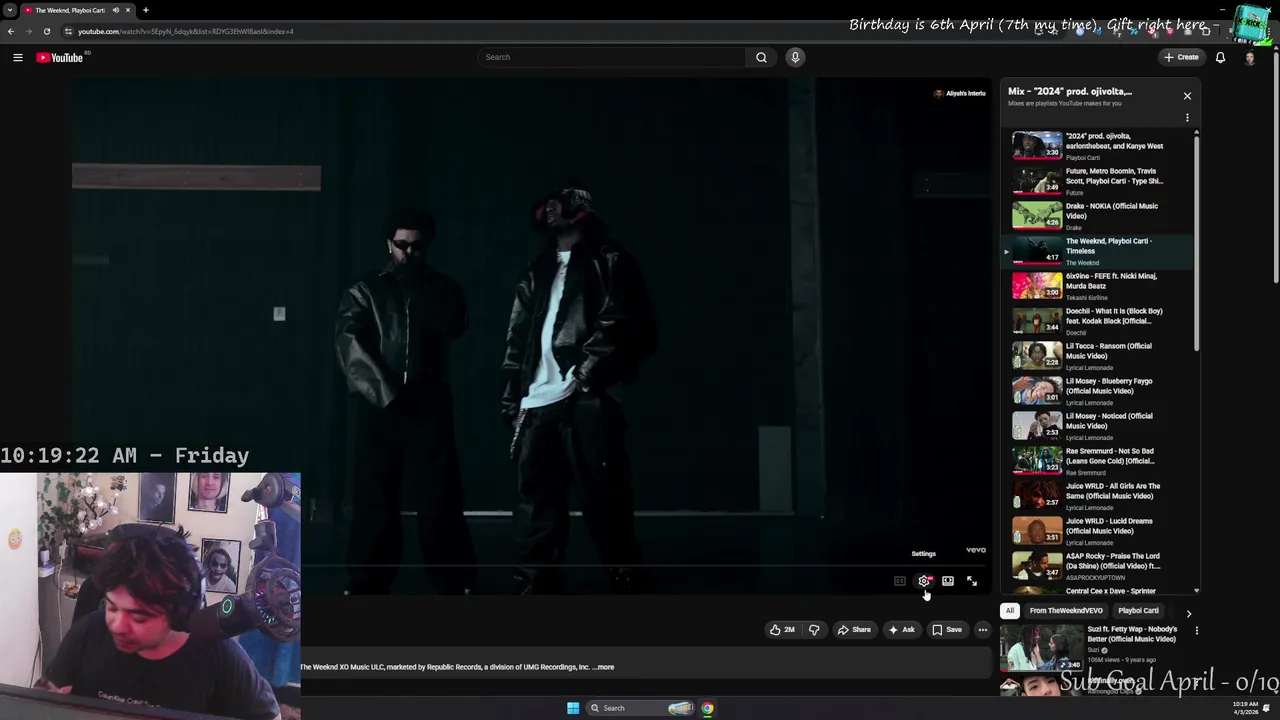Open site information icon in the address bar
The width and height of the screenshot is (1280, 720).
(69, 31)
